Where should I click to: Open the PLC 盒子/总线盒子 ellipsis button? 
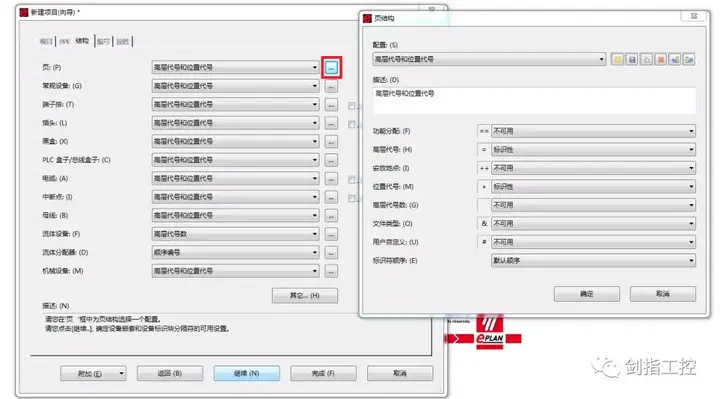point(331,160)
